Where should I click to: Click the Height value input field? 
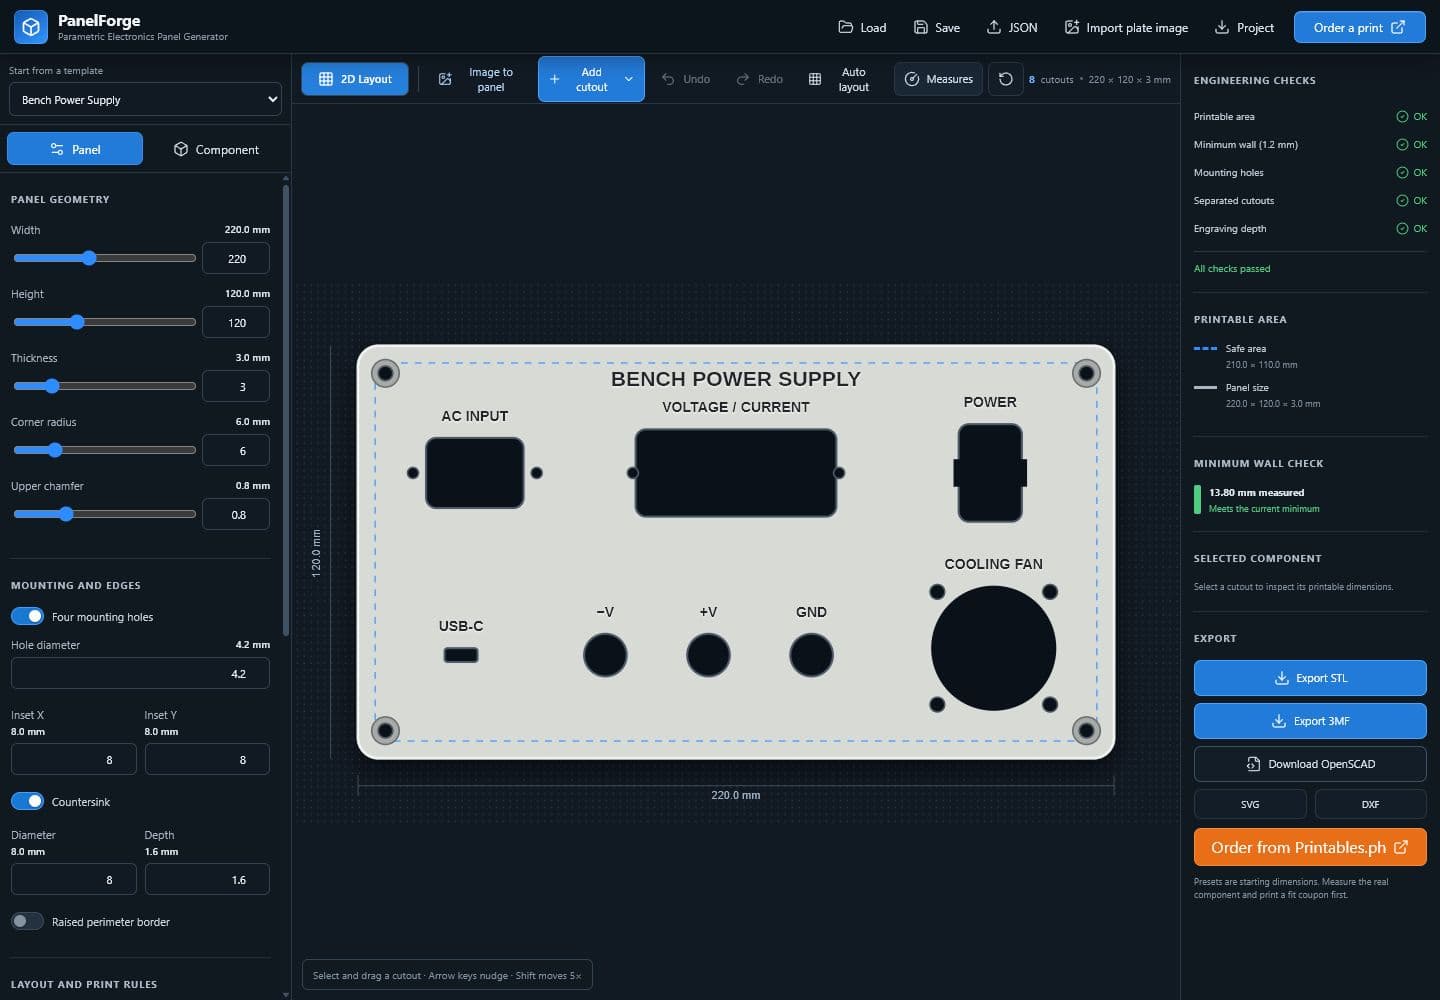(236, 322)
